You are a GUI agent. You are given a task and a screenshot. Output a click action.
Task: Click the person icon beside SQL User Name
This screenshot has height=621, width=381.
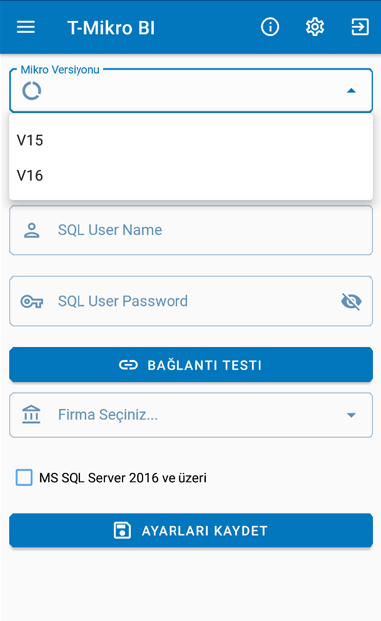[32, 230]
